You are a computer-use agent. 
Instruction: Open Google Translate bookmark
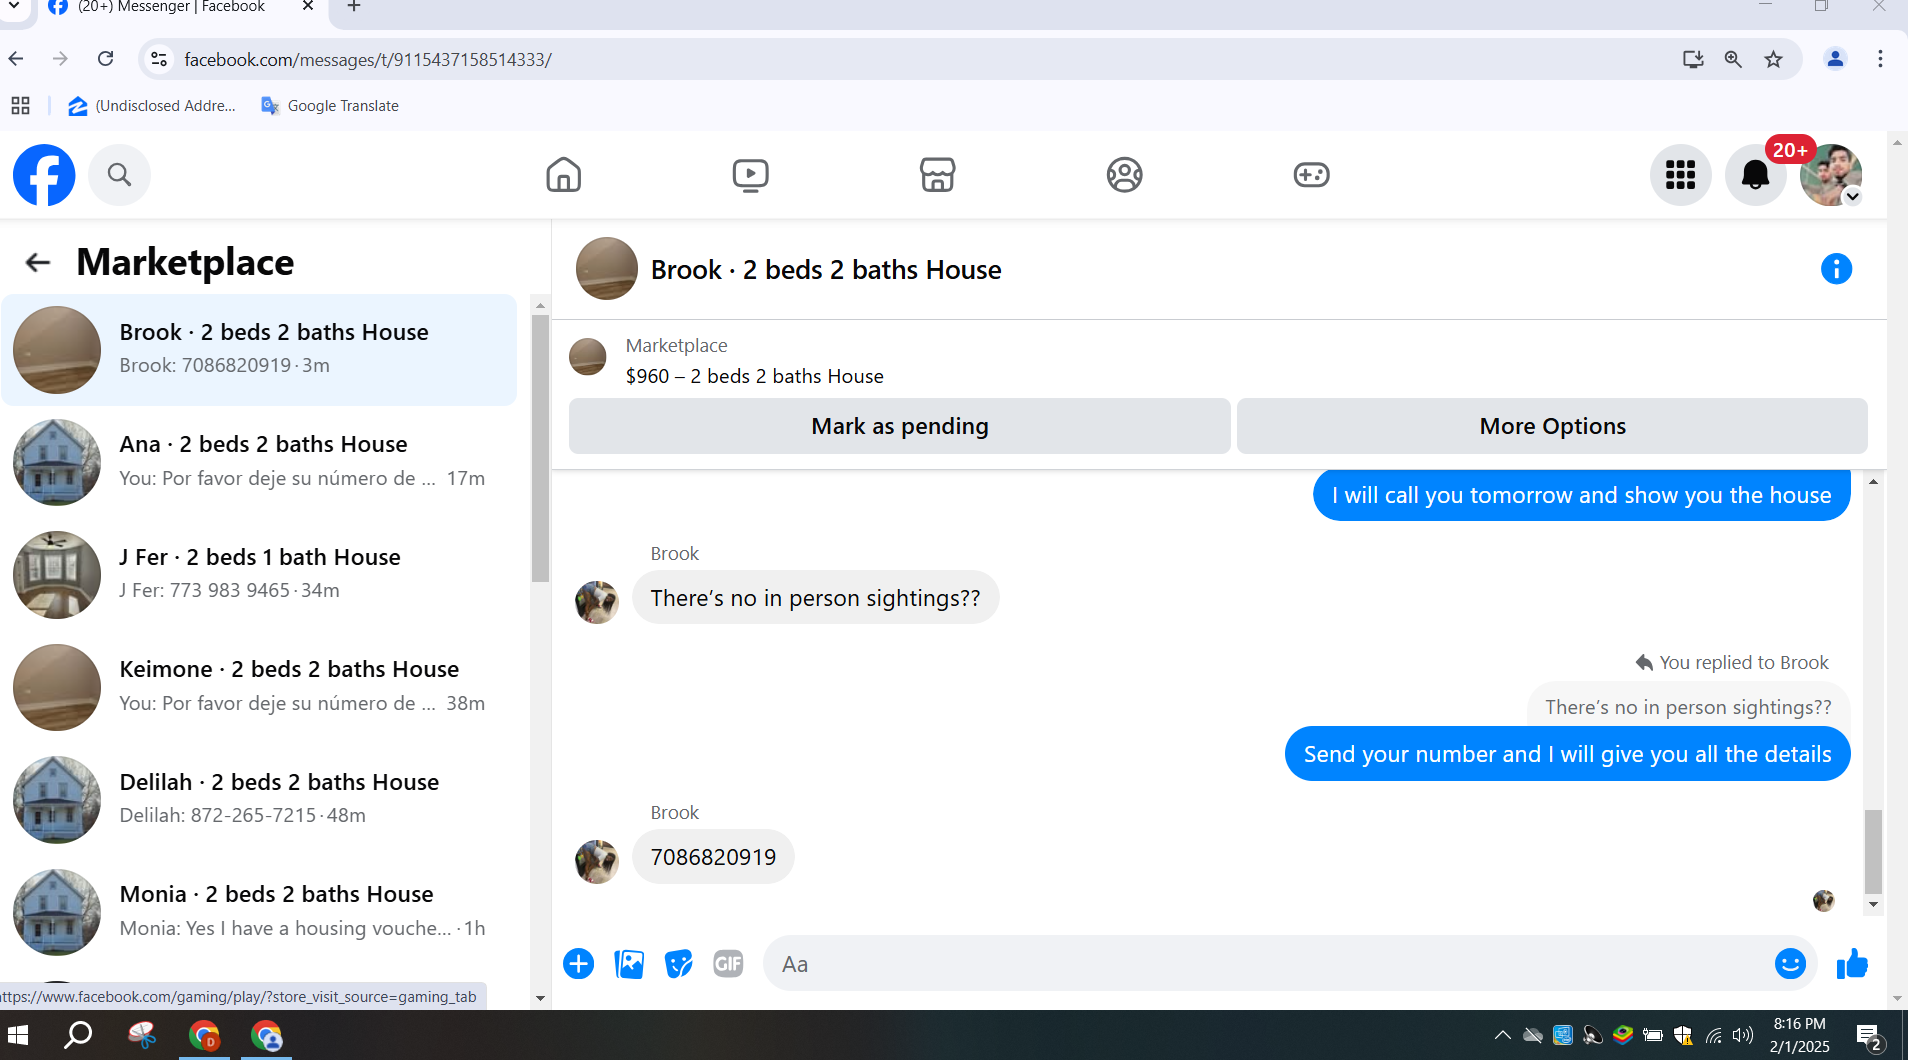tap(329, 106)
